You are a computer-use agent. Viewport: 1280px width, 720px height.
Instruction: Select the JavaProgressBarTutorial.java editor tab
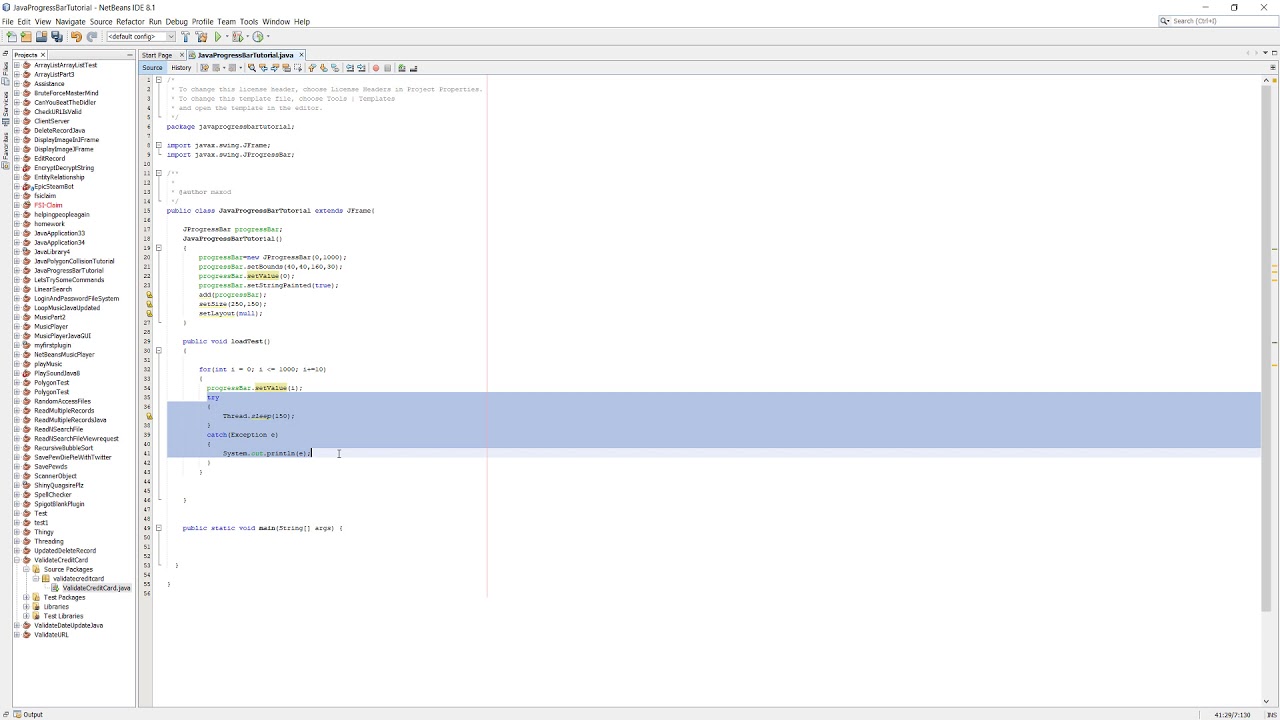click(x=245, y=55)
